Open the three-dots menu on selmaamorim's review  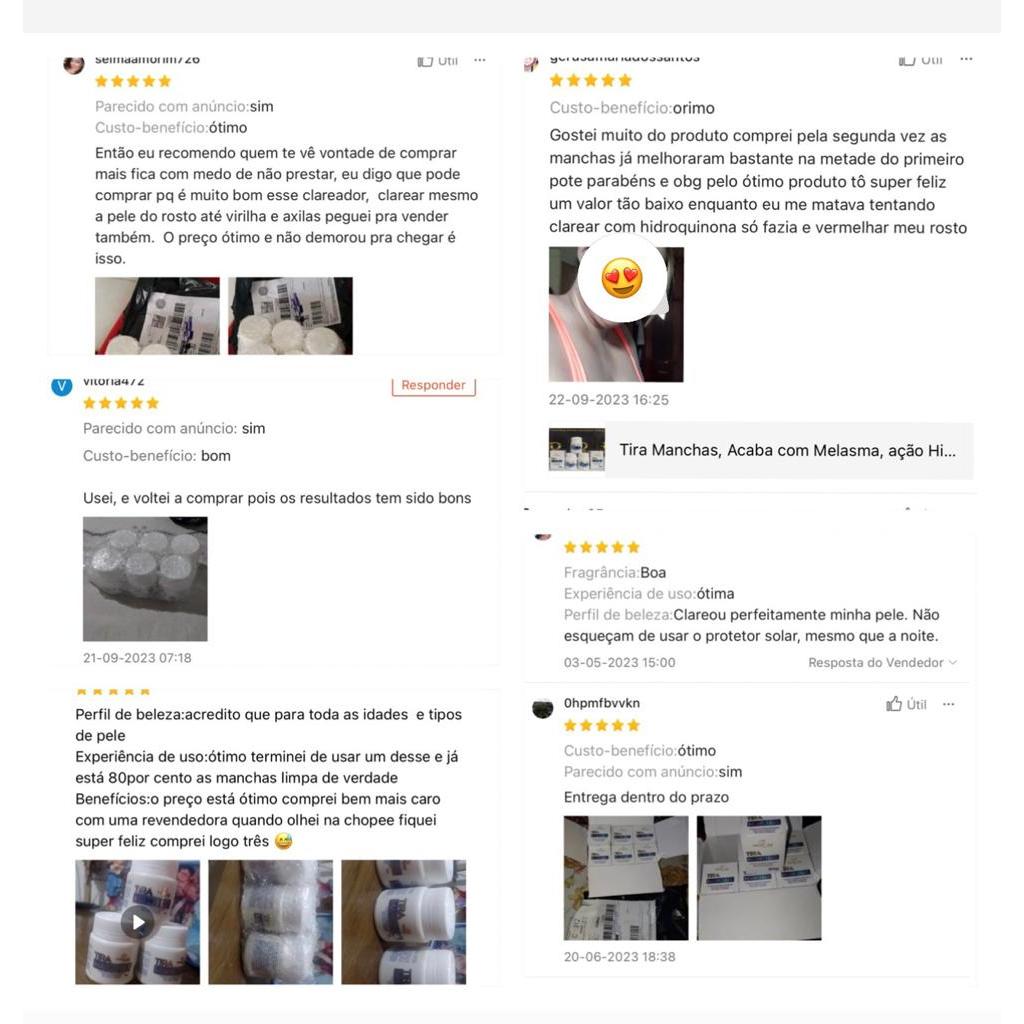[x=479, y=60]
